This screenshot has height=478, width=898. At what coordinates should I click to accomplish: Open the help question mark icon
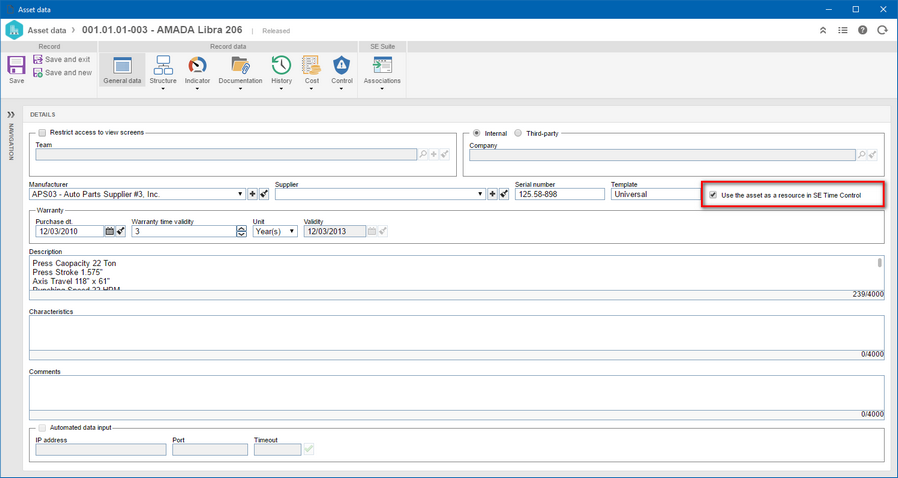862,30
